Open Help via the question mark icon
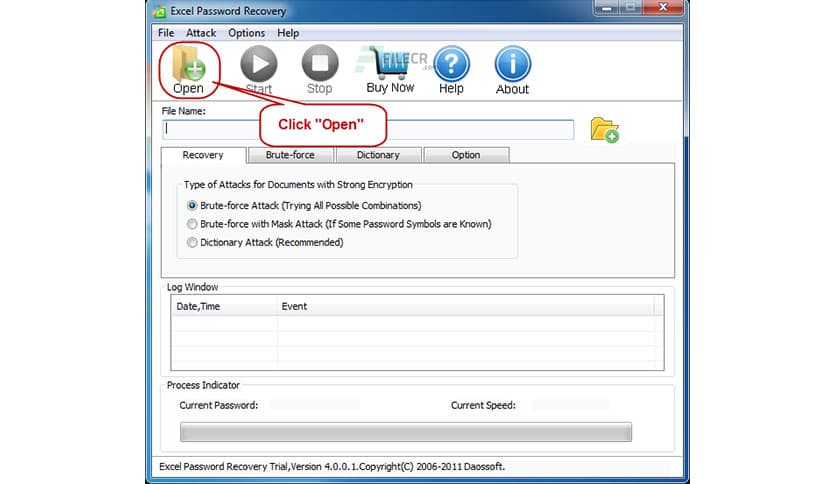 click(451, 70)
